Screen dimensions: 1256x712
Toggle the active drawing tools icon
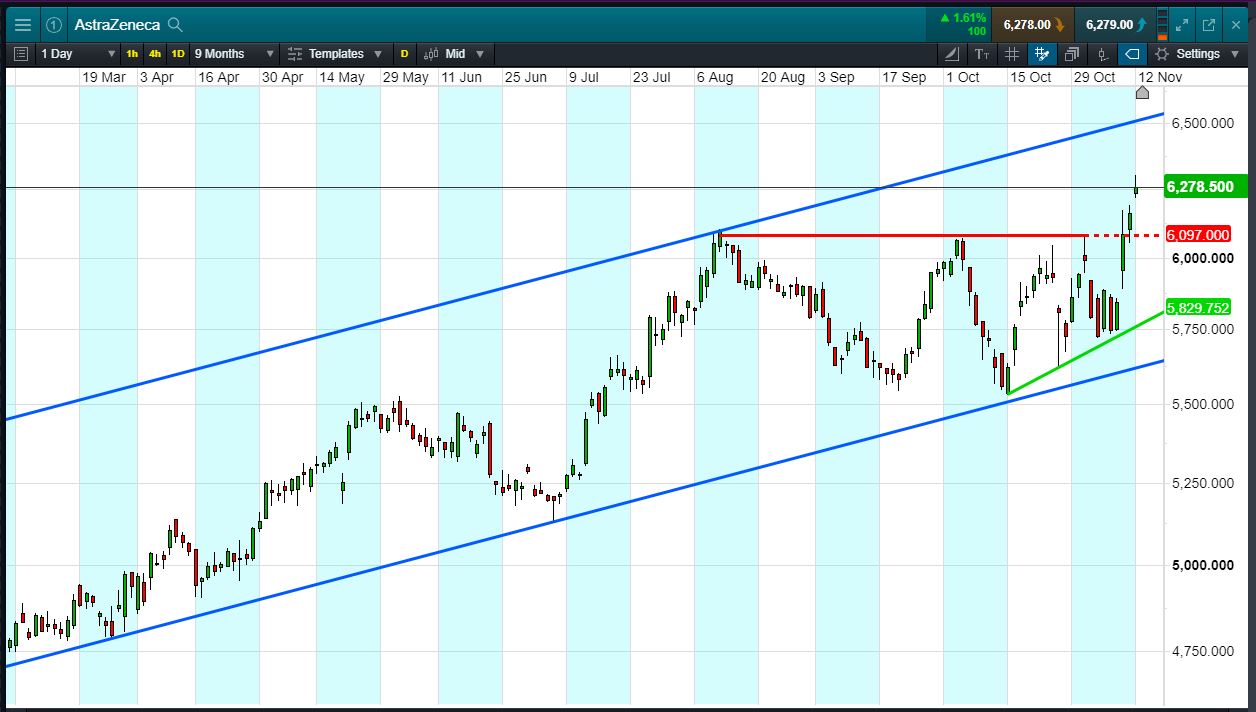click(1042, 54)
